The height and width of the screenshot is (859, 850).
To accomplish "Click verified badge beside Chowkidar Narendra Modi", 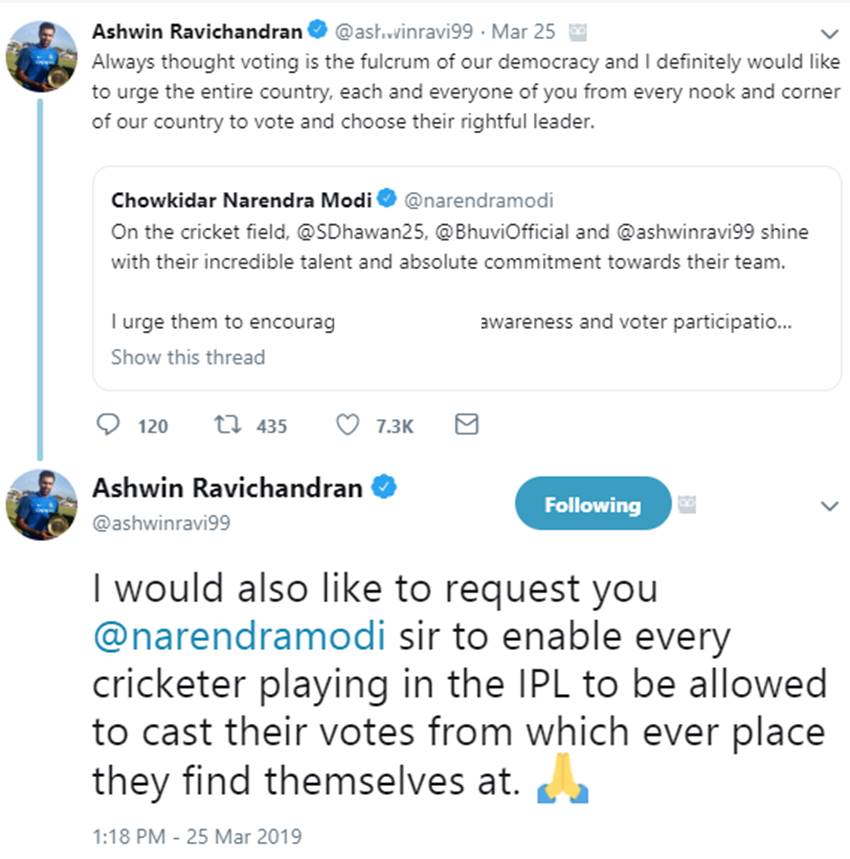I will (387, 198).
